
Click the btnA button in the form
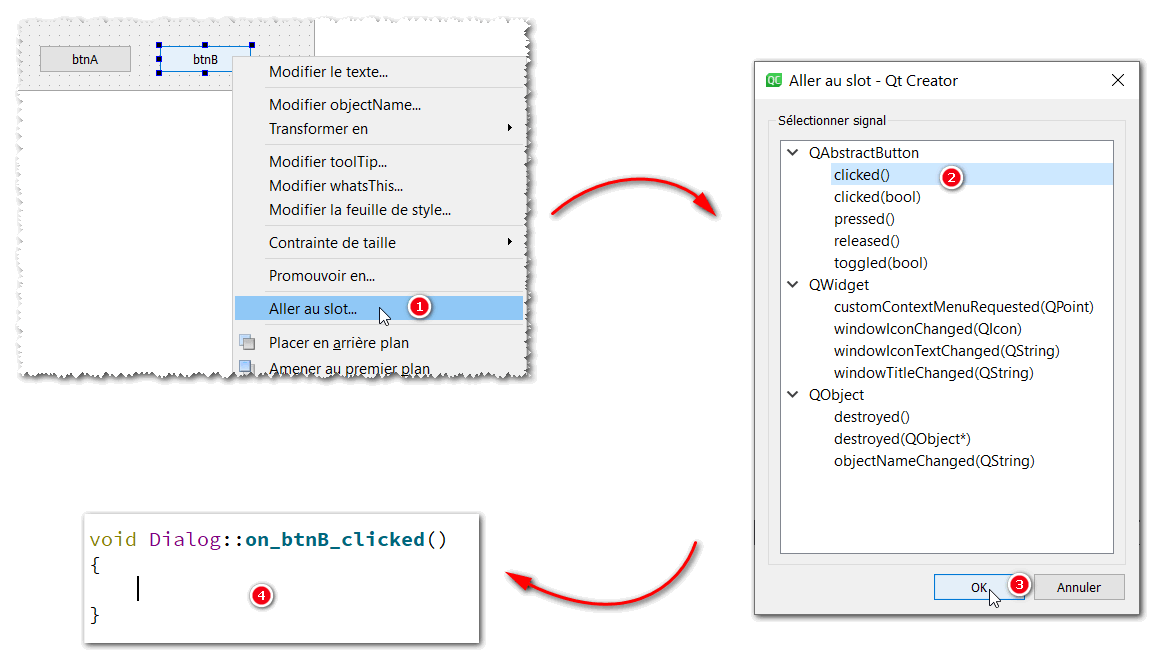pos(85,60)
